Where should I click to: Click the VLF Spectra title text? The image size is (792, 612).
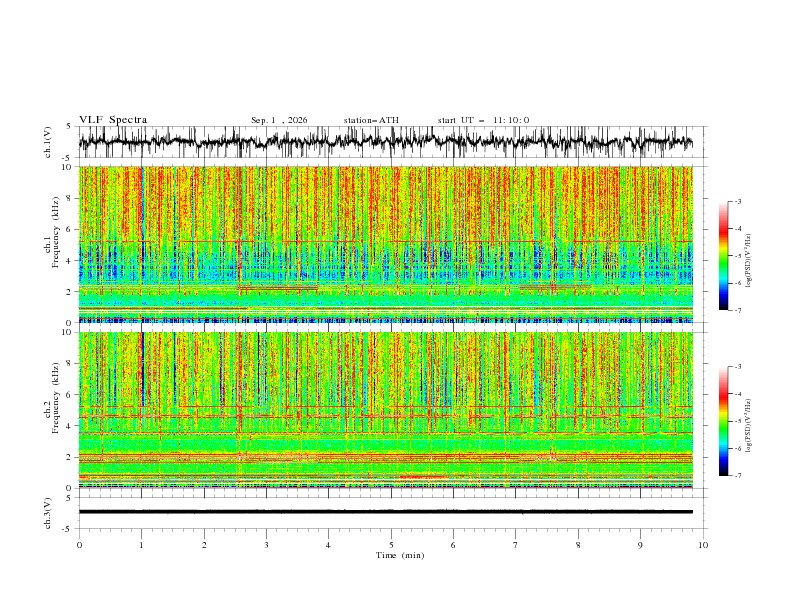point(113,120)
